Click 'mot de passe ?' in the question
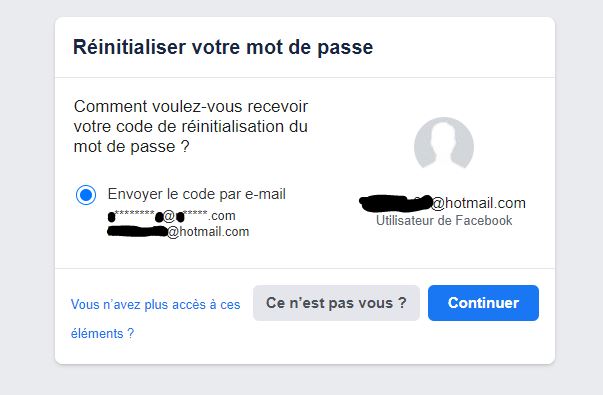 click(x=132, y=147)
